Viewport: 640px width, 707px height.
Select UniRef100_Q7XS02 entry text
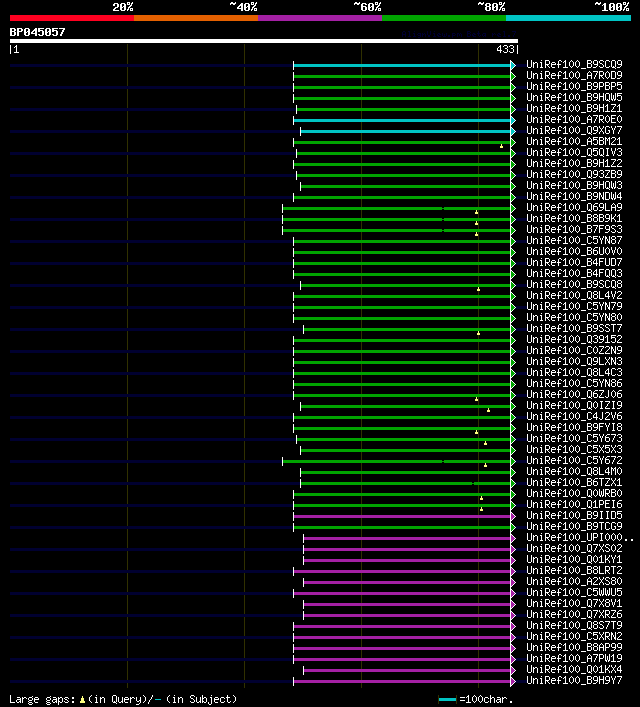tap(574, 548)
